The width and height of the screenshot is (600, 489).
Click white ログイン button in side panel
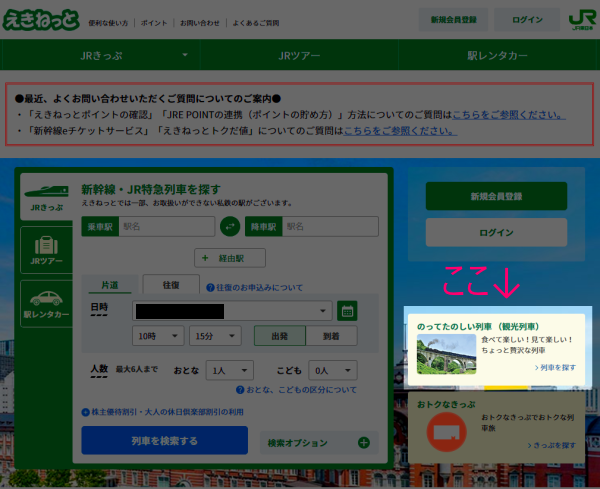click(496, 232)
